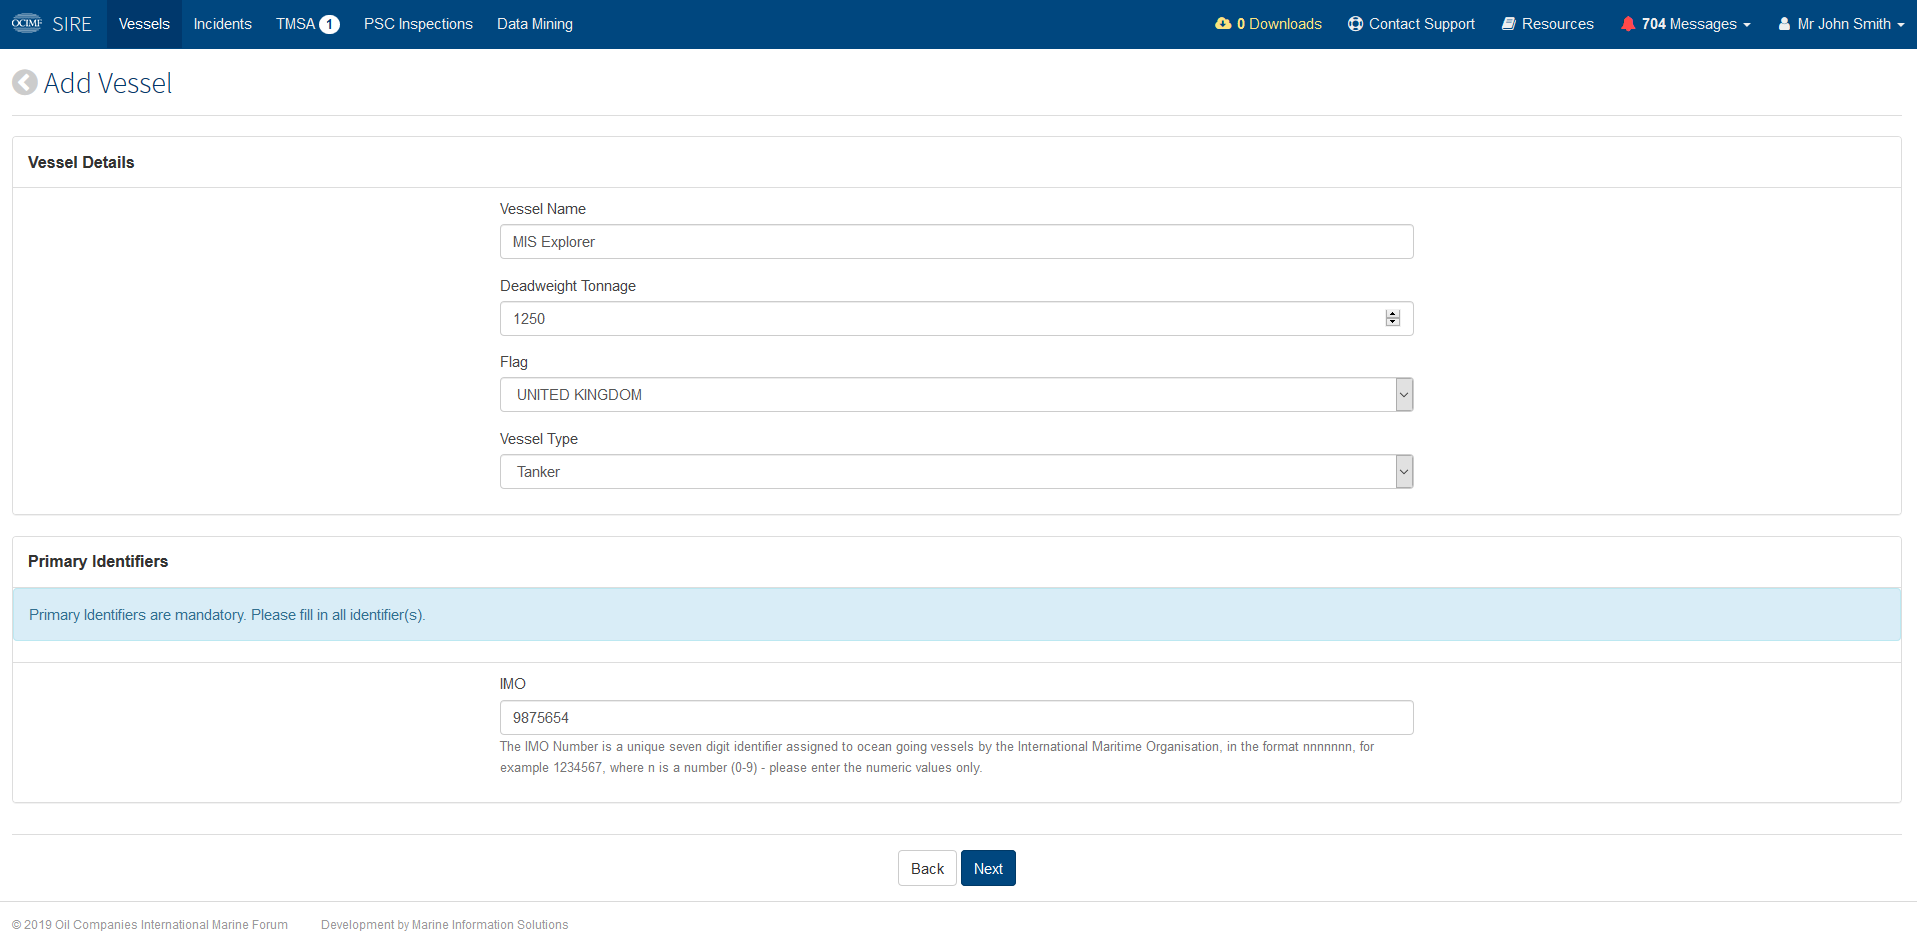Open the Incidents menu

[222, 24]
